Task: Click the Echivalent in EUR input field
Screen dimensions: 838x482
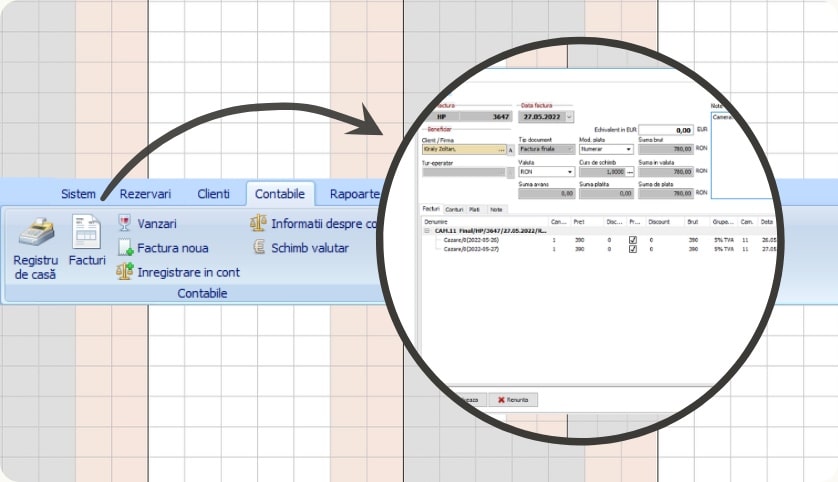Action: click(668, 130)
